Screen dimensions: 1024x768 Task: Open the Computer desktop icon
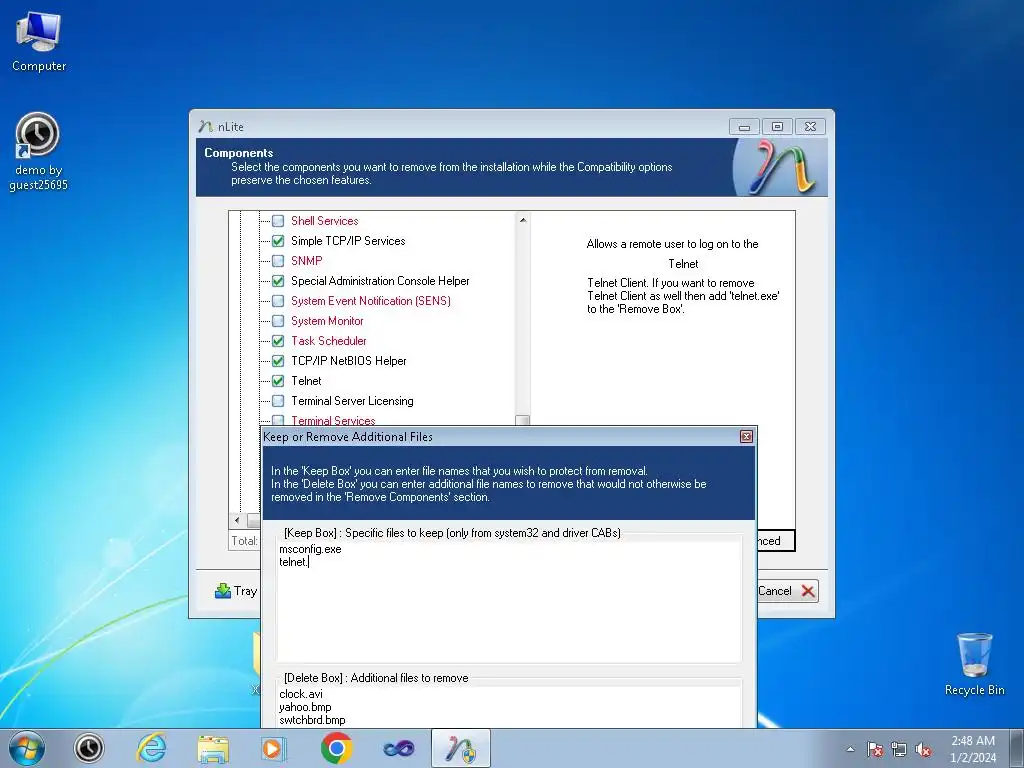tap(39, 42)
